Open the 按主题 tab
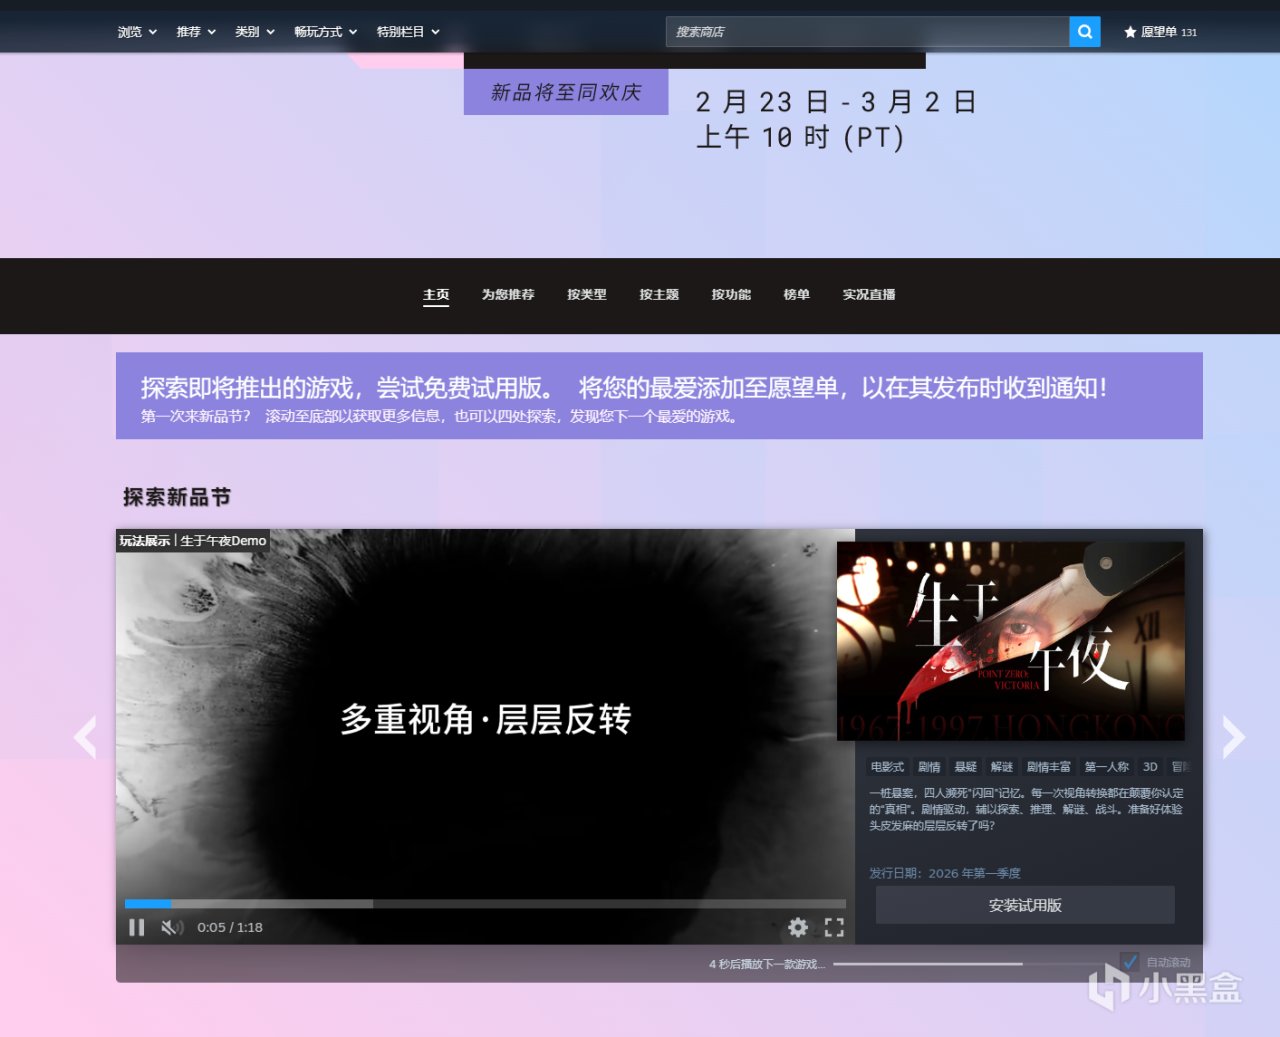The height and width of the screenshot is (1037, 1280). coord(659,295)
